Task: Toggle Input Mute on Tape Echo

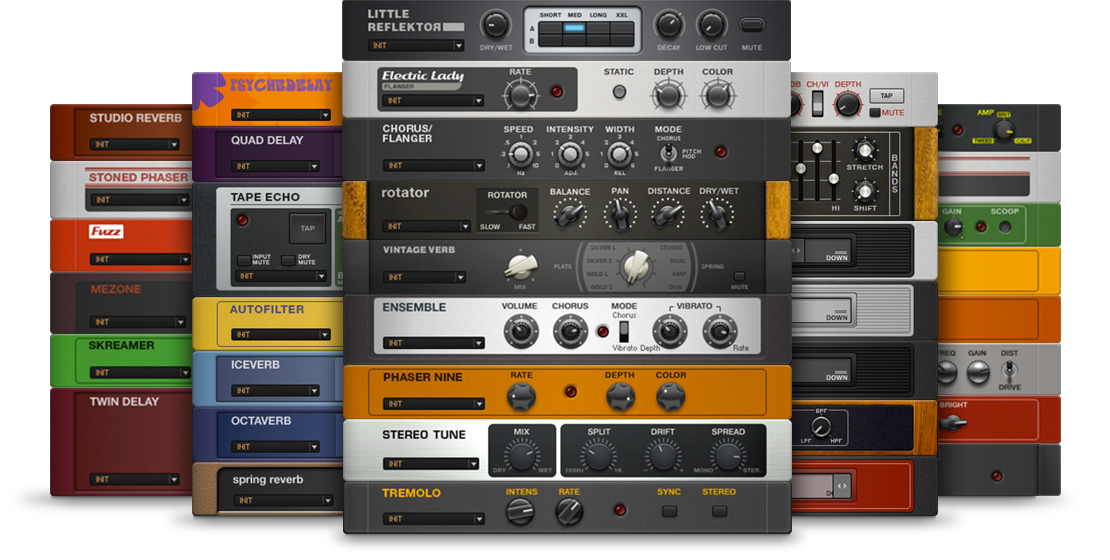Action: click(244, 260)
